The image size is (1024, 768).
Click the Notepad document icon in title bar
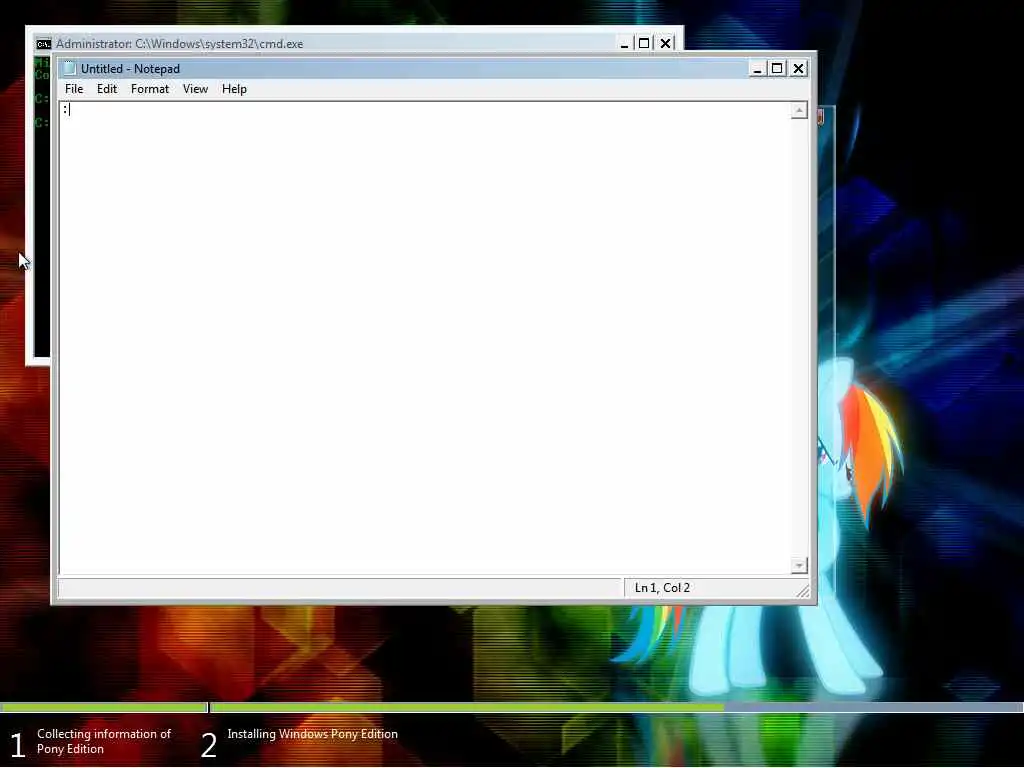(70, 69)
